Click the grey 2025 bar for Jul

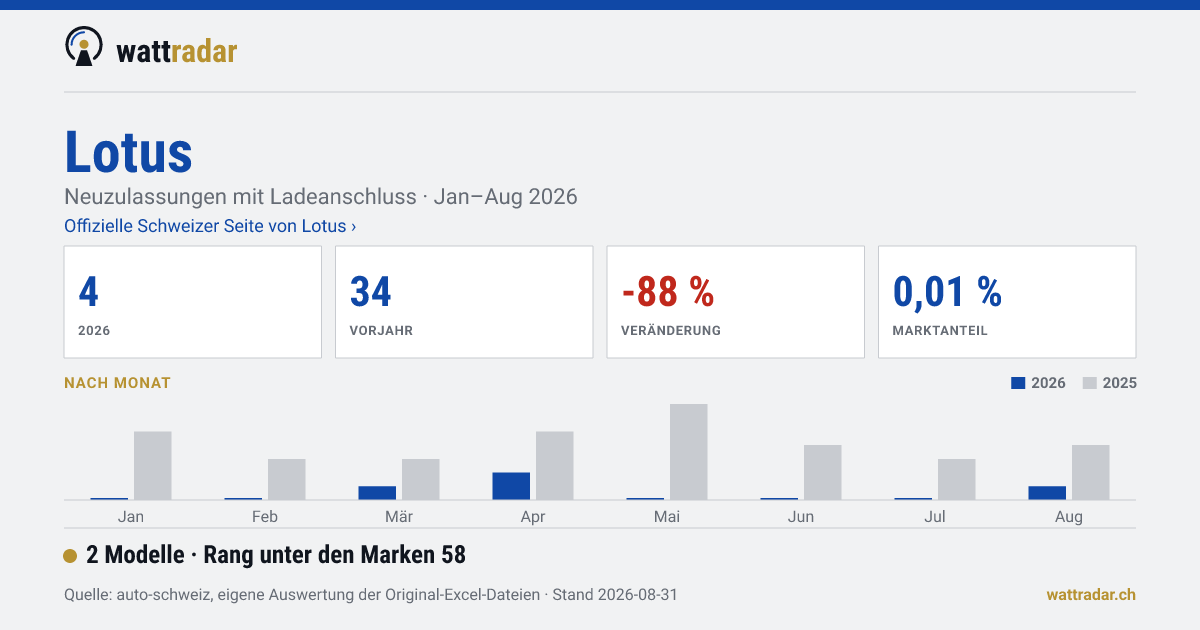pos(957,480)
